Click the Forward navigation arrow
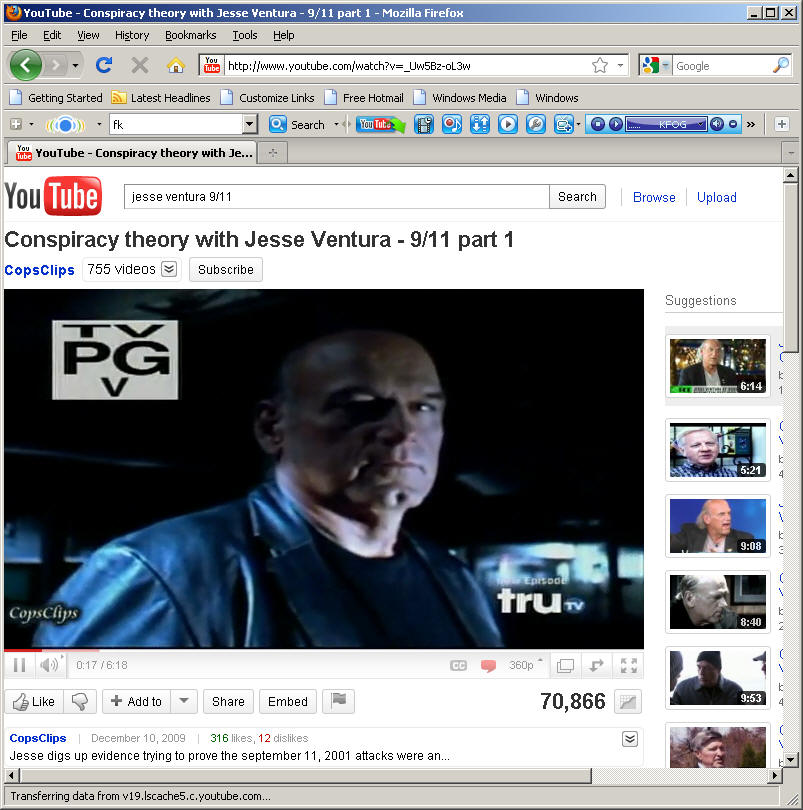The height and width of the screenshot is (810, 803). pyautogui.click(x=55, y=66)
